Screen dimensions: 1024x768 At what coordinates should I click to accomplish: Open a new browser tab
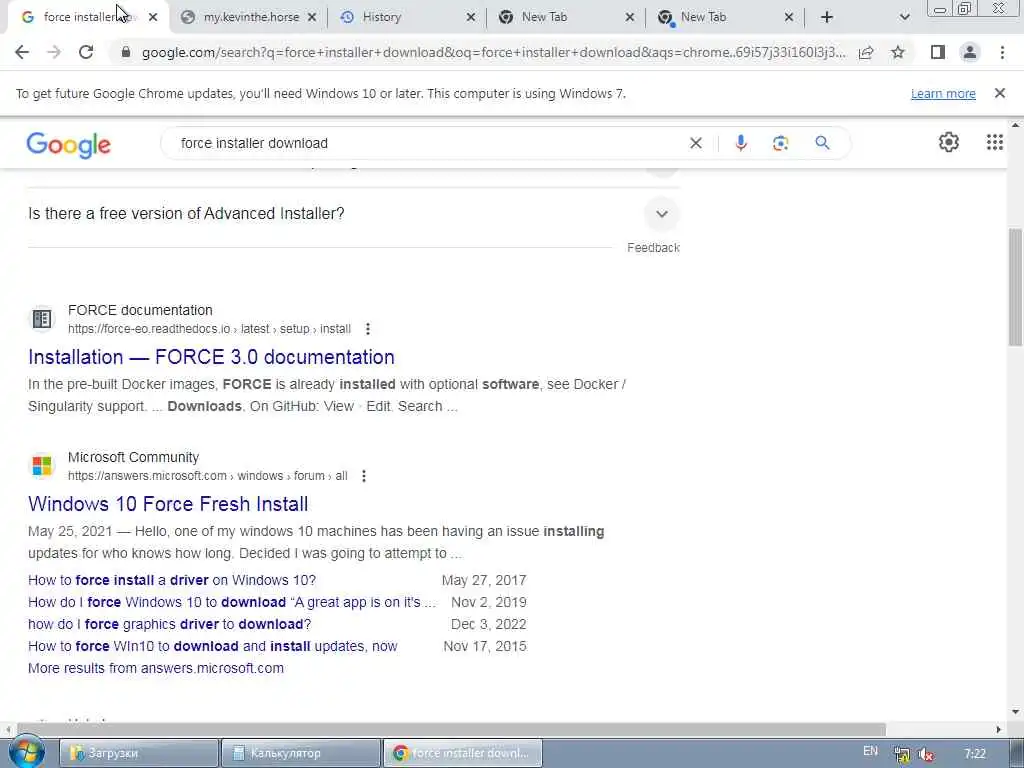point(827,17)
